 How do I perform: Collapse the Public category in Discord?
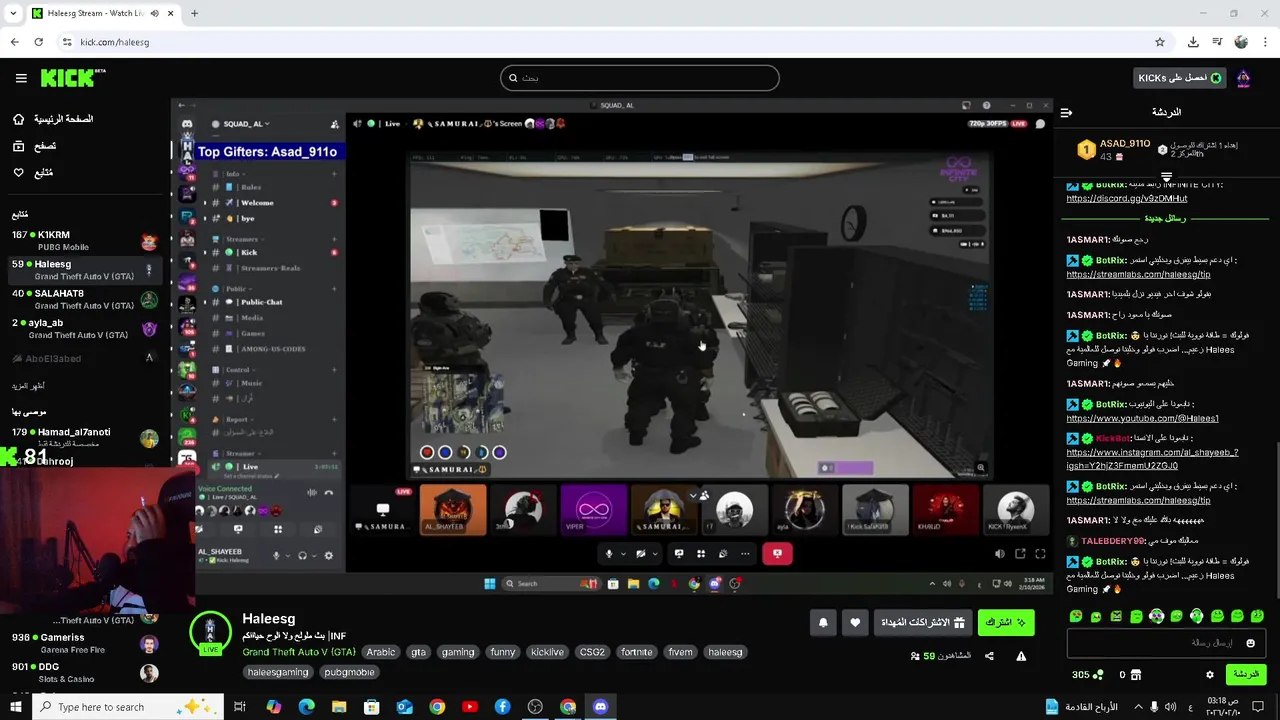pos(235,288)
